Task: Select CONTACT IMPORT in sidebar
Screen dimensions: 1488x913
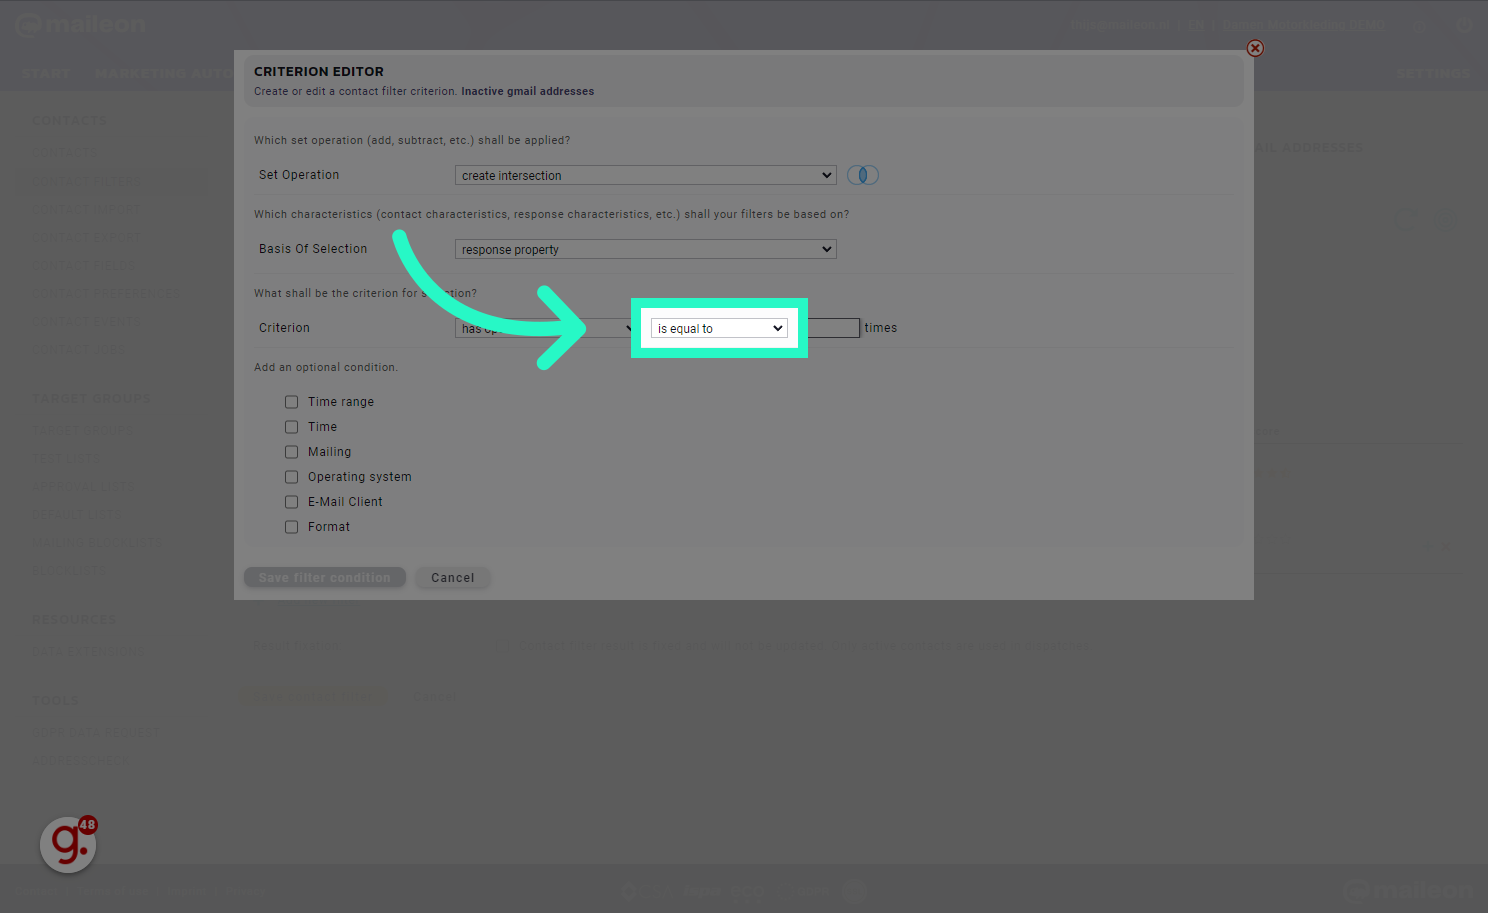Action: tap(86, 210)
